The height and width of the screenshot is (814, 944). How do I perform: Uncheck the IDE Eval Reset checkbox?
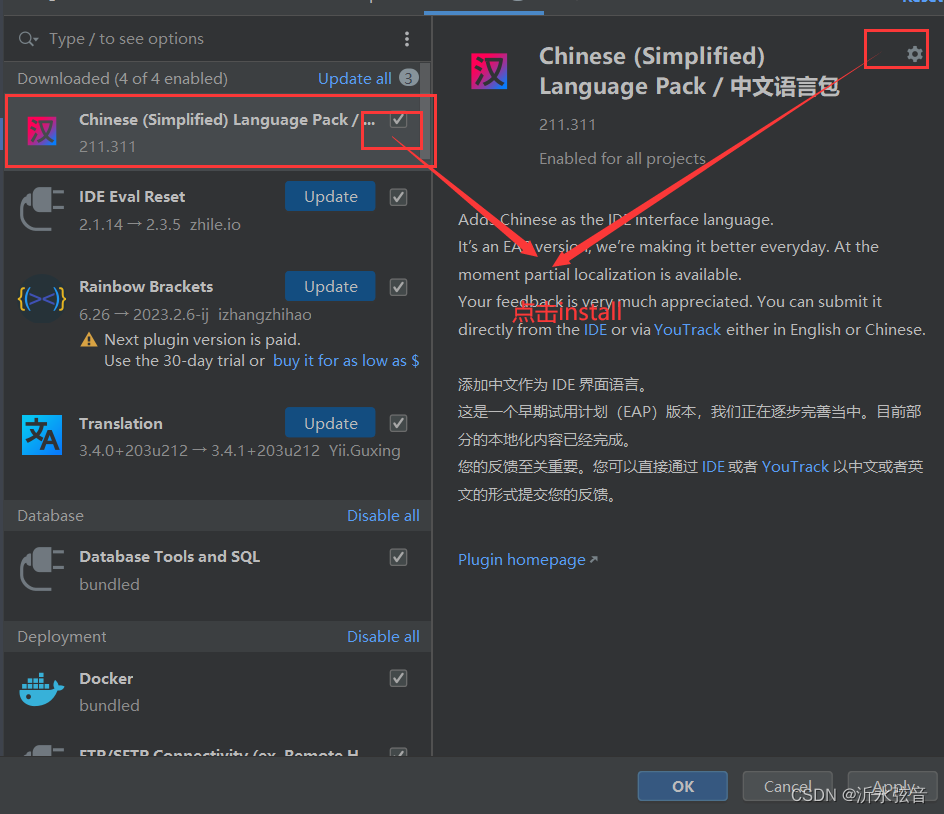[399, 197]
